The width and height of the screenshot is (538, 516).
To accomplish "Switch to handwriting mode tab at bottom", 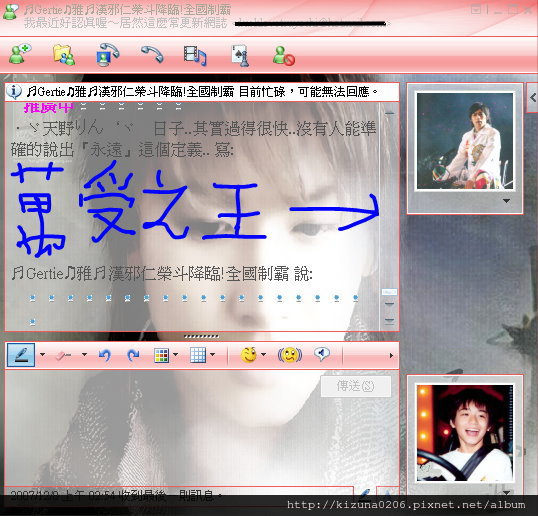I will (x=365, y=493).
